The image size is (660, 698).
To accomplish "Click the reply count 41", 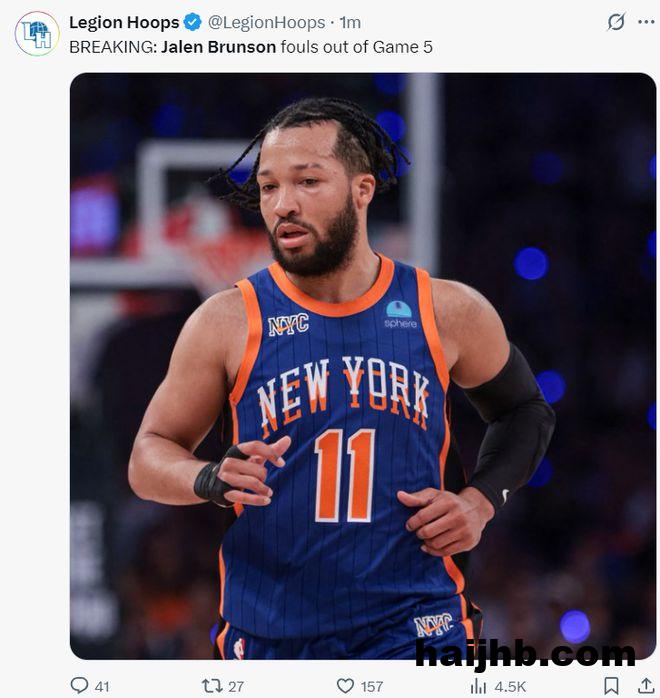I will (x=102, y=686).
